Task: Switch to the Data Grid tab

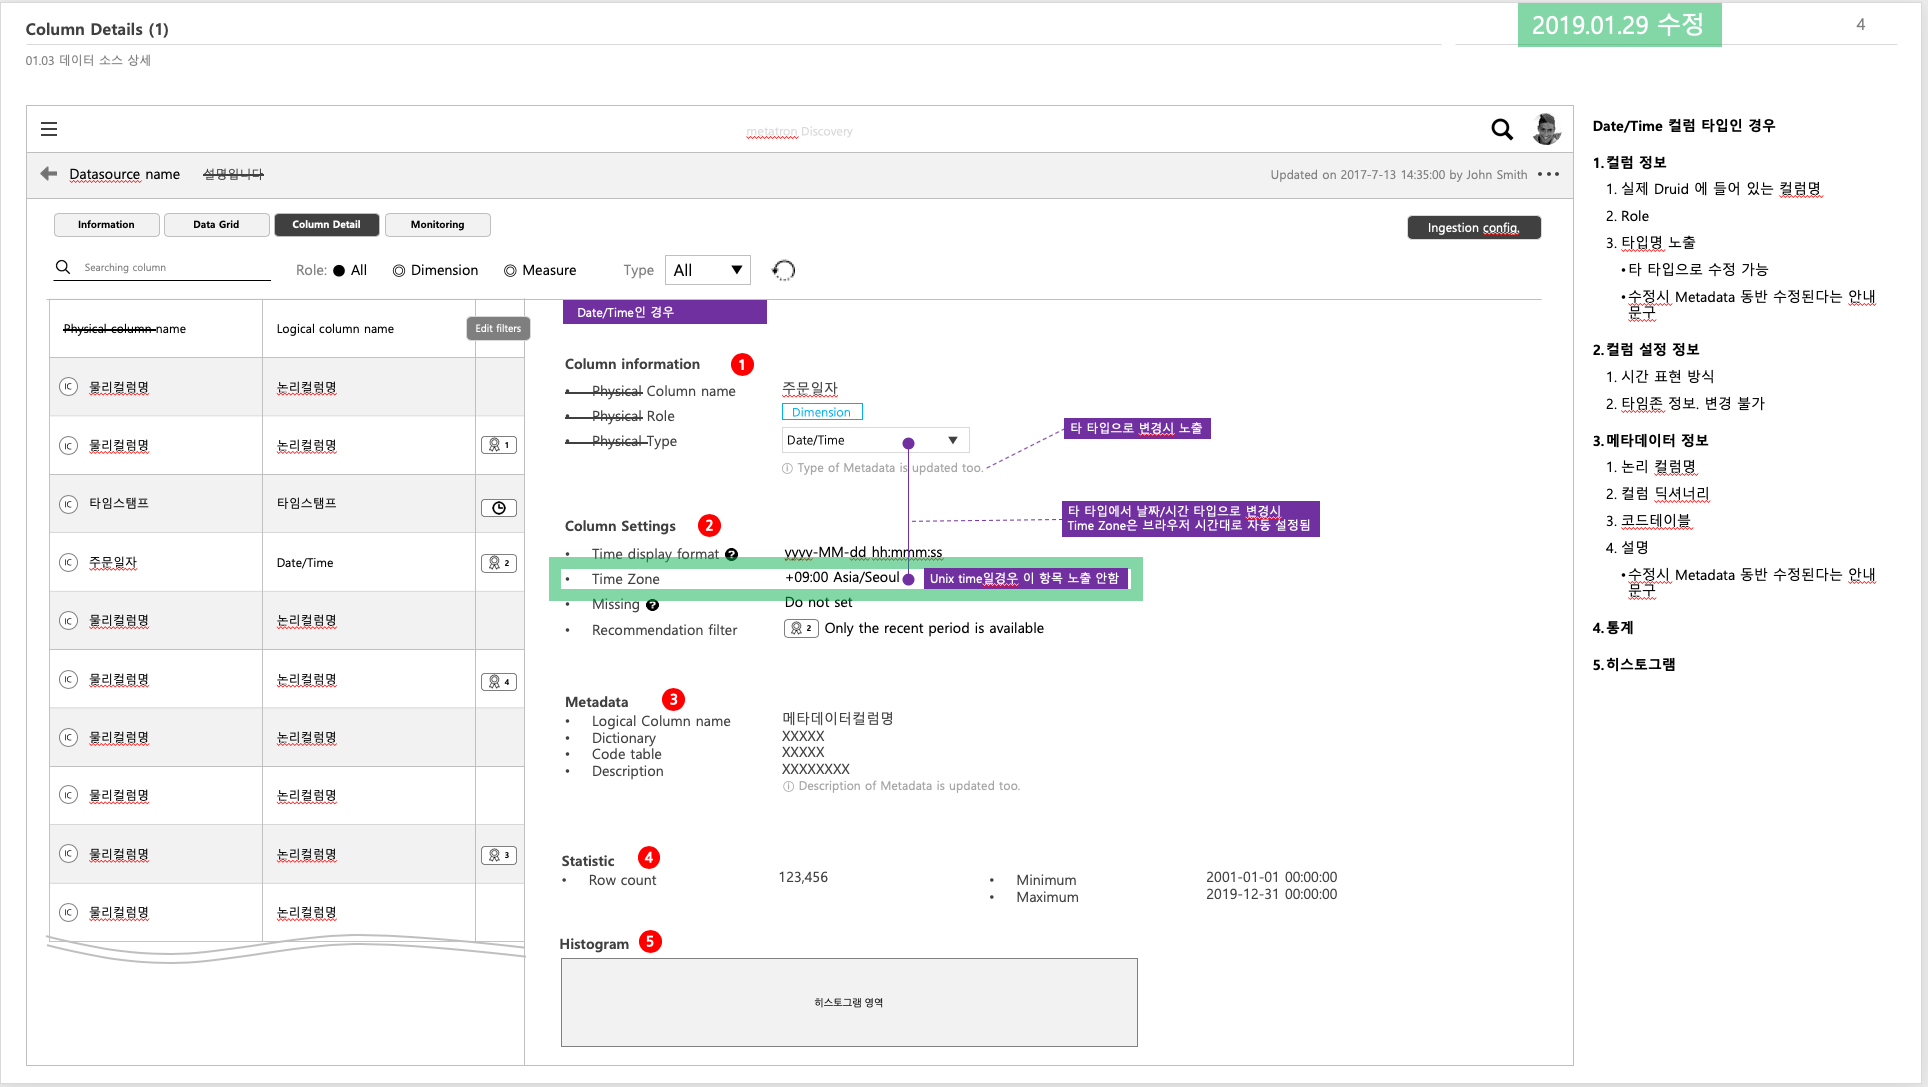Action: tap(216, 224)
